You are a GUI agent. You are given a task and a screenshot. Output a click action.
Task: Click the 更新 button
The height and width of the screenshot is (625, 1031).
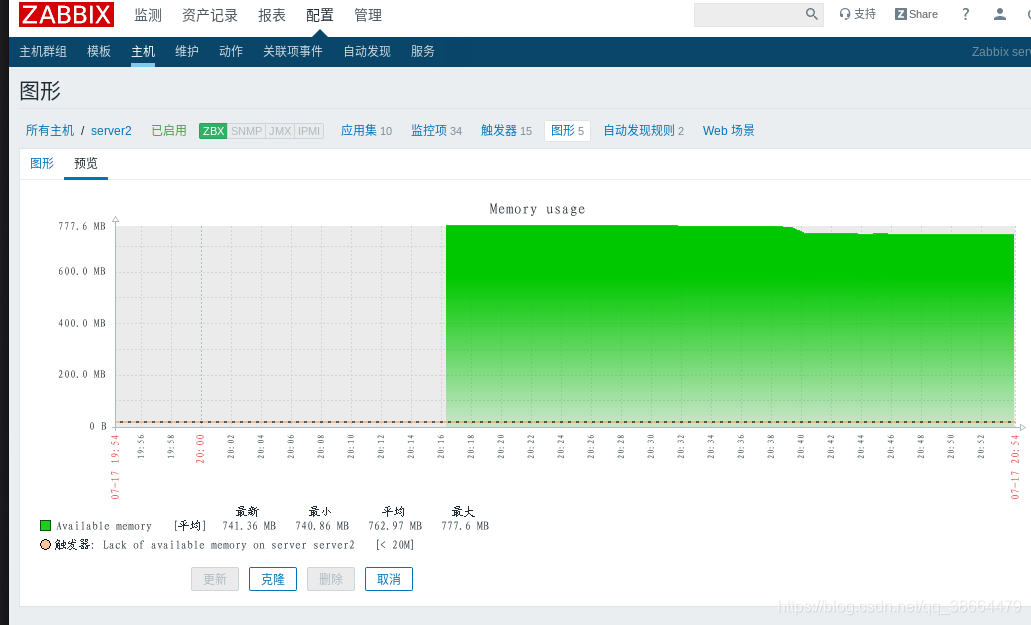(x=215, y=579)
